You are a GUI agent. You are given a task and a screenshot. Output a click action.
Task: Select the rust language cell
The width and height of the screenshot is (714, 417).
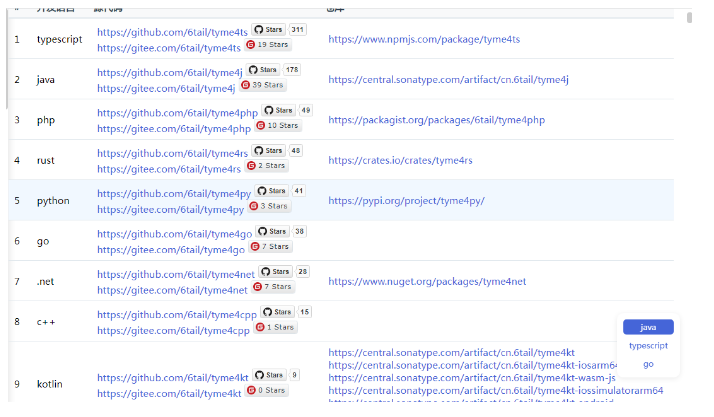(45, 160)
